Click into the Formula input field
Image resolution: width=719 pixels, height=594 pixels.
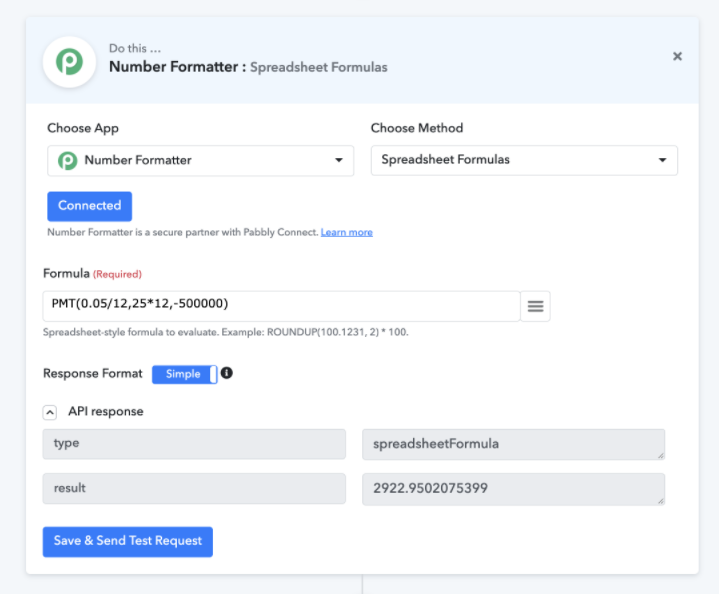point(281,306)
